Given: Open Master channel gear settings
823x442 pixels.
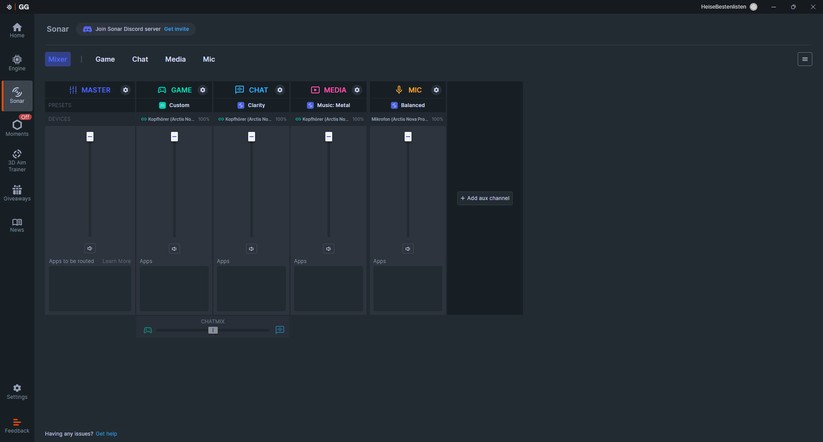Looking at the screenshot, I should coord(125,90).
